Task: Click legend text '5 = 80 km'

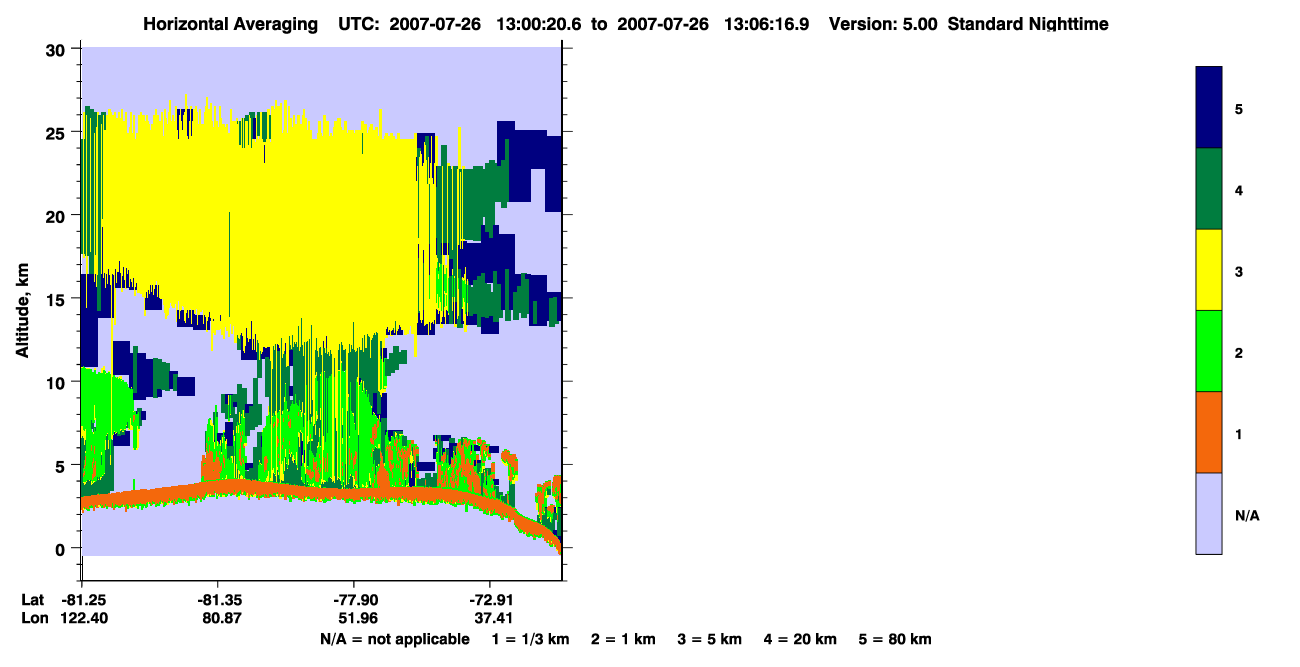Action: (896, 640)
